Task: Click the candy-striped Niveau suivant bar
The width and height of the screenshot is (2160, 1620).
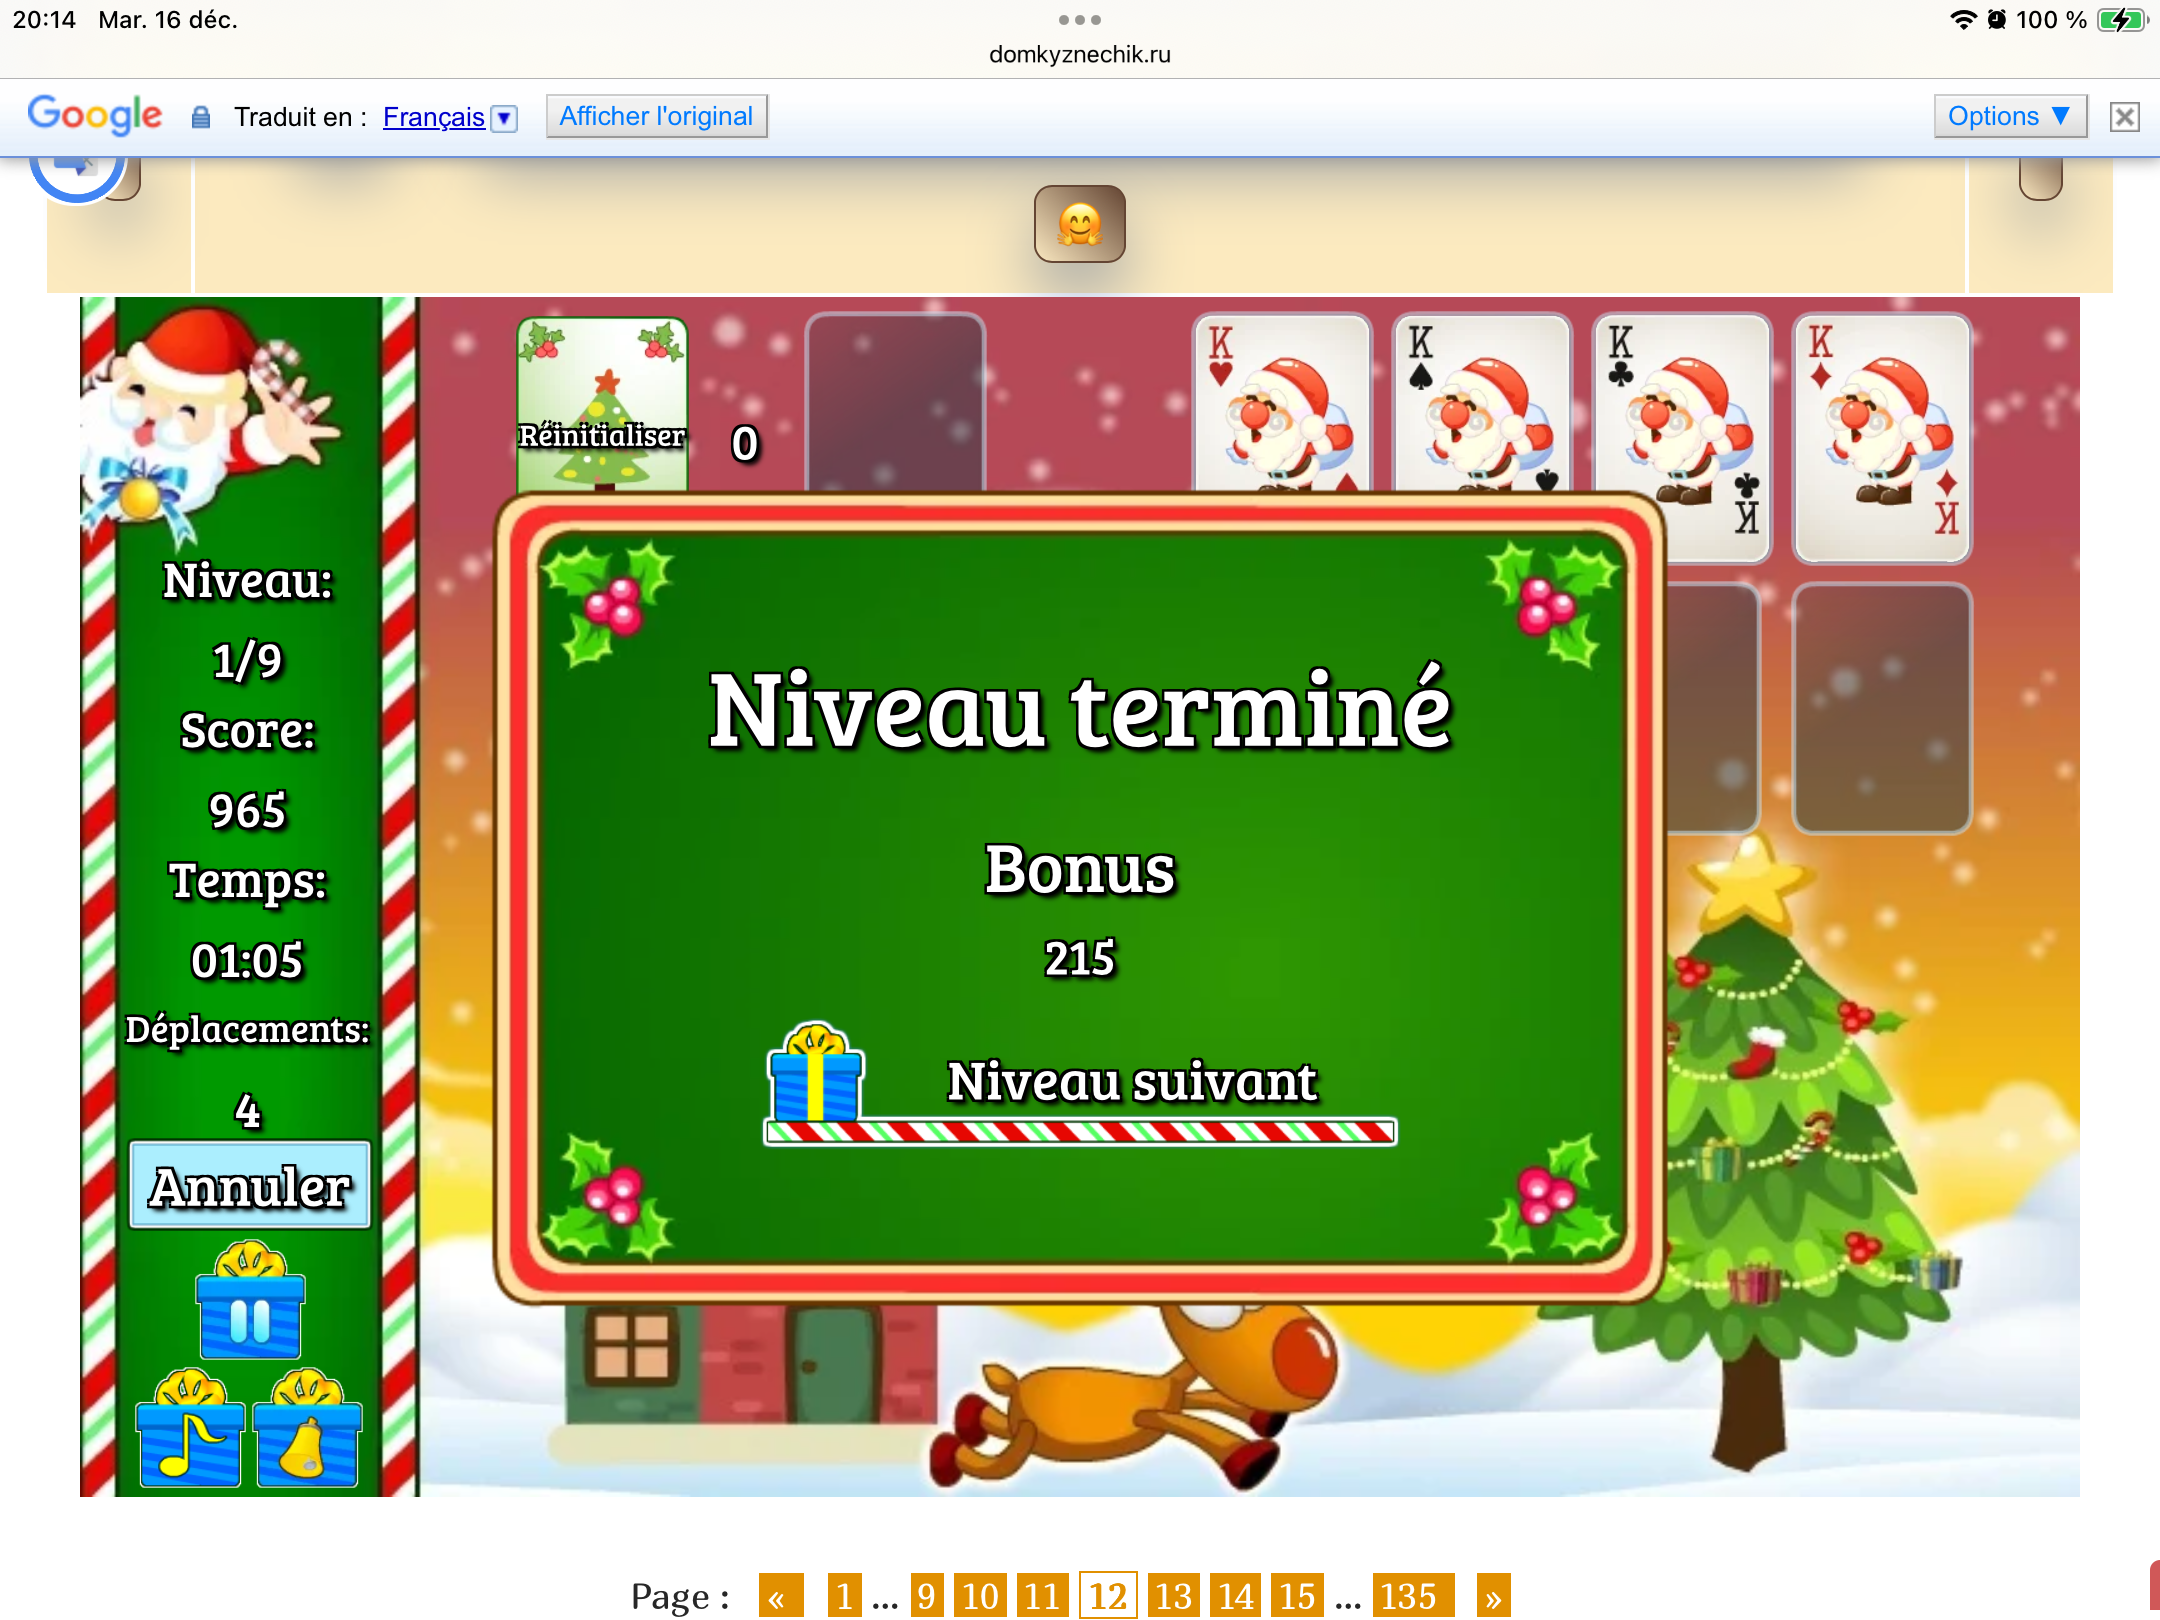Action: 1079,1131
